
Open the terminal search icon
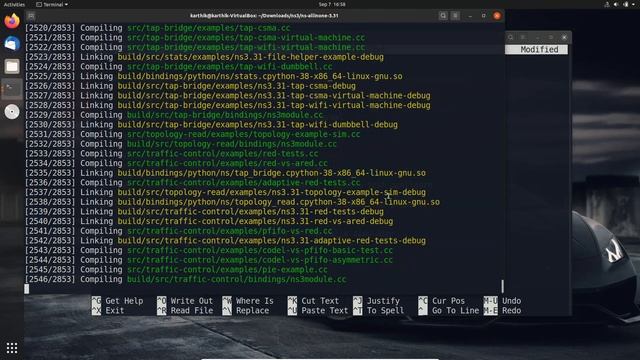click(x=443, y=16)
